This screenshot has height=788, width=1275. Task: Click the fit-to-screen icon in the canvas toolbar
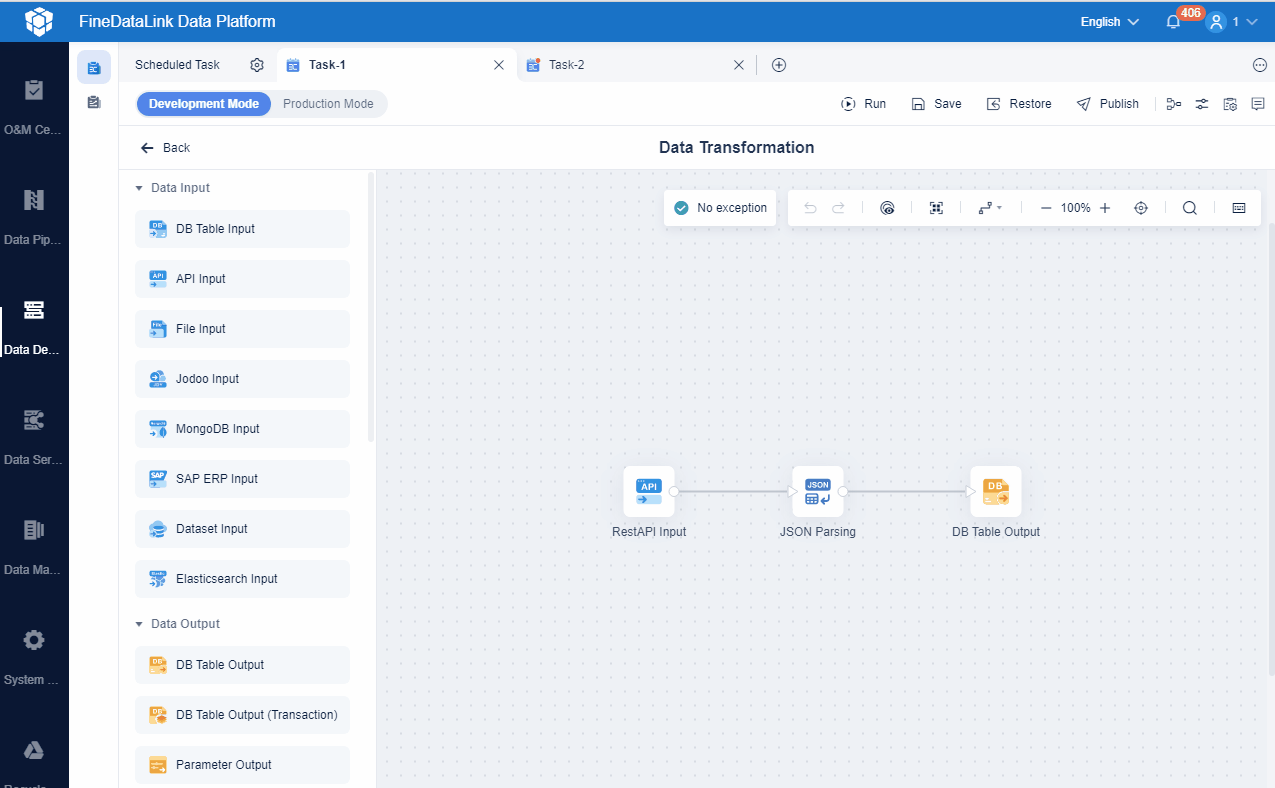point(936,207)
